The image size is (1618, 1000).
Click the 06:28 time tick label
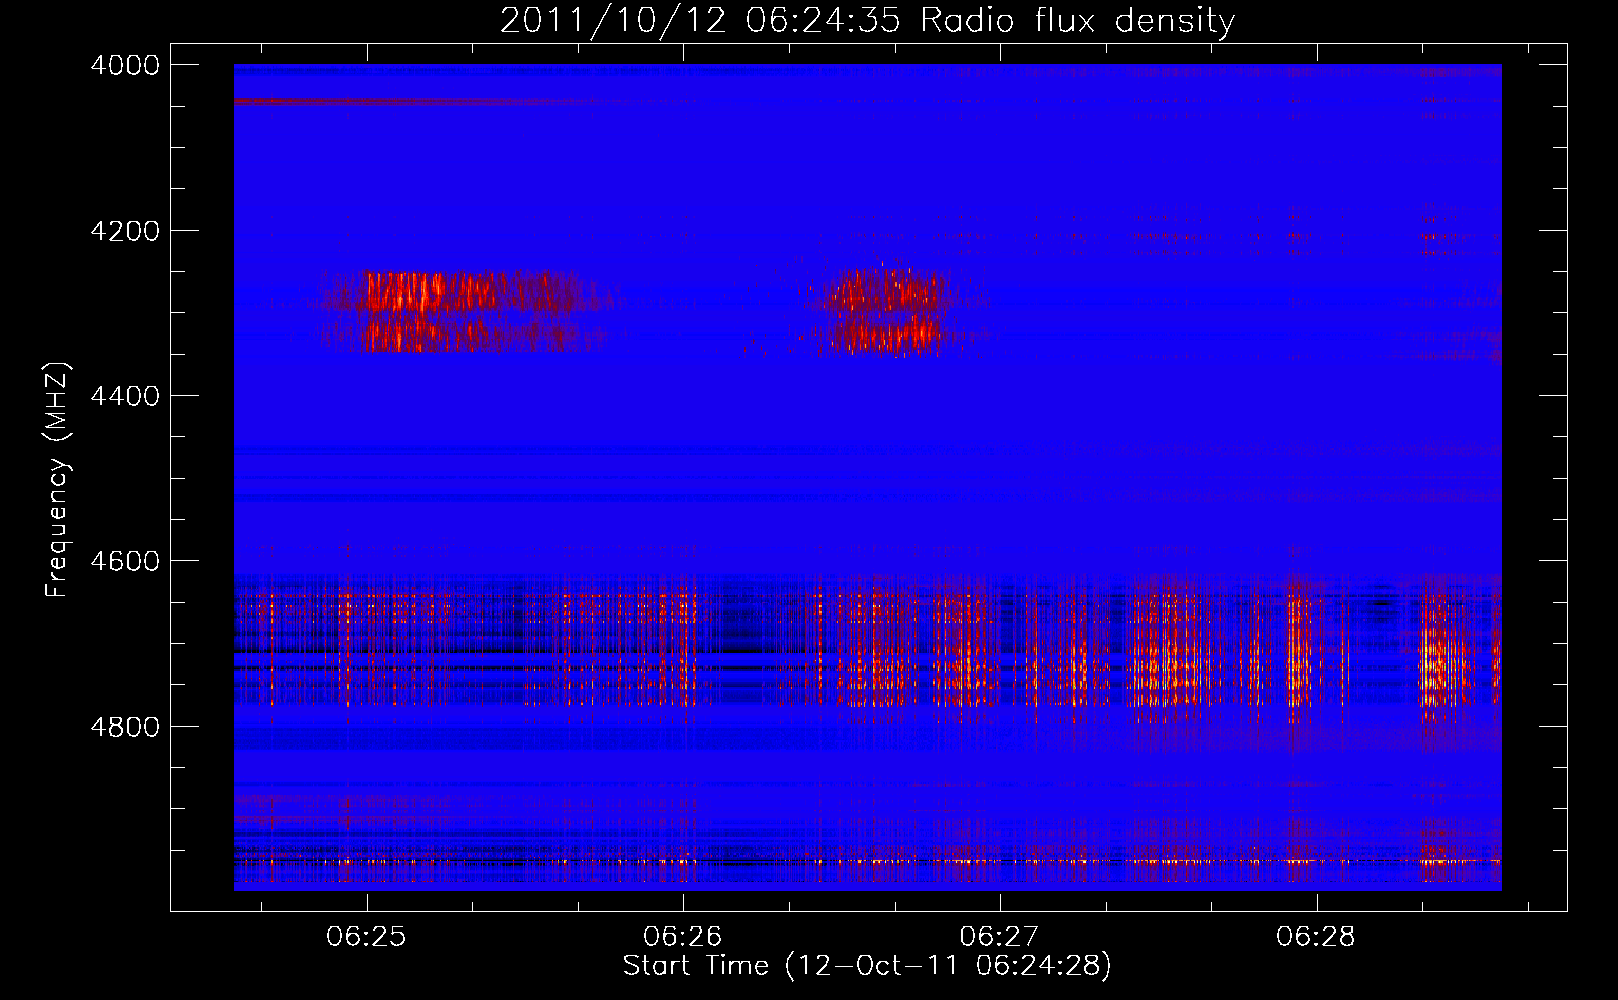click(1316, 937)
